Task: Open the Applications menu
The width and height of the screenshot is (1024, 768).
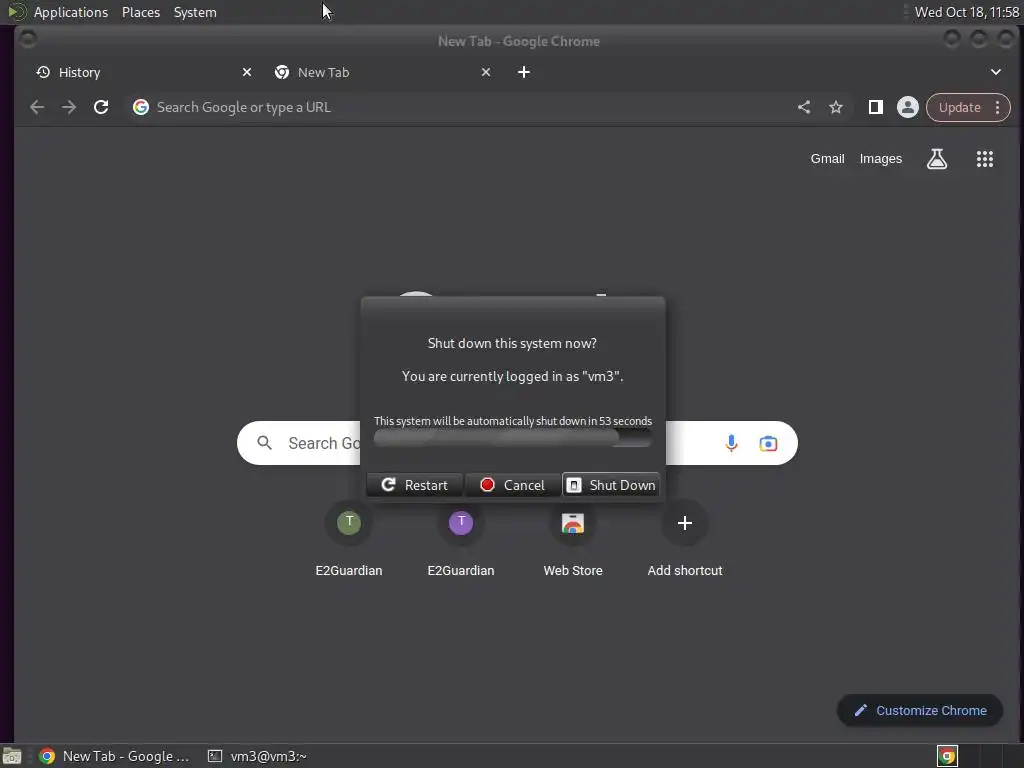Action: [71, 12]
